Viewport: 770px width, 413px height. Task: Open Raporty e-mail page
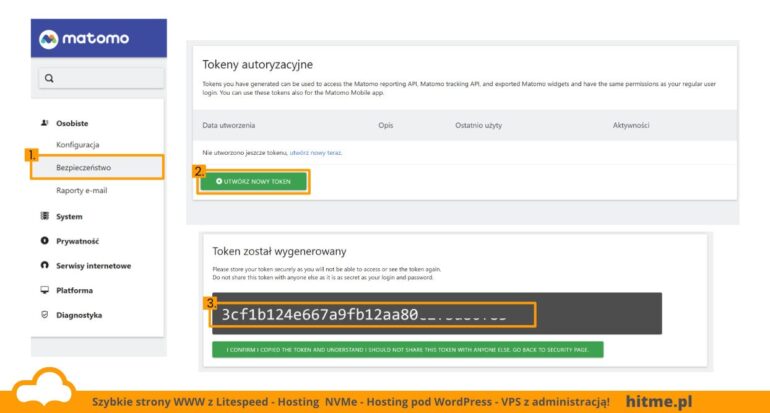click(x=82, y=191)
